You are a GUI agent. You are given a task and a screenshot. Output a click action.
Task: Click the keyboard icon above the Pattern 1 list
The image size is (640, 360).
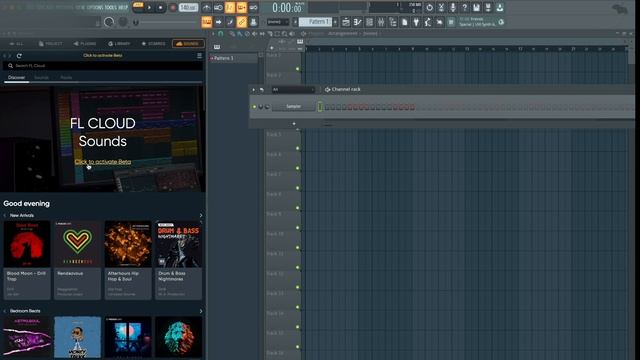217,47
